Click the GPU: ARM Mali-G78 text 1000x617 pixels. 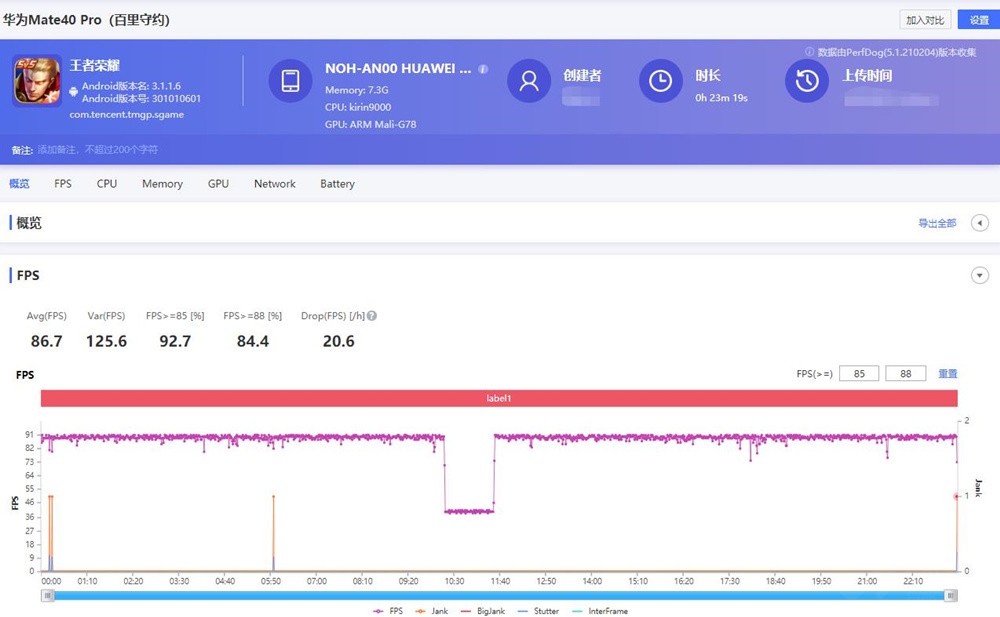tap(371, 124)
